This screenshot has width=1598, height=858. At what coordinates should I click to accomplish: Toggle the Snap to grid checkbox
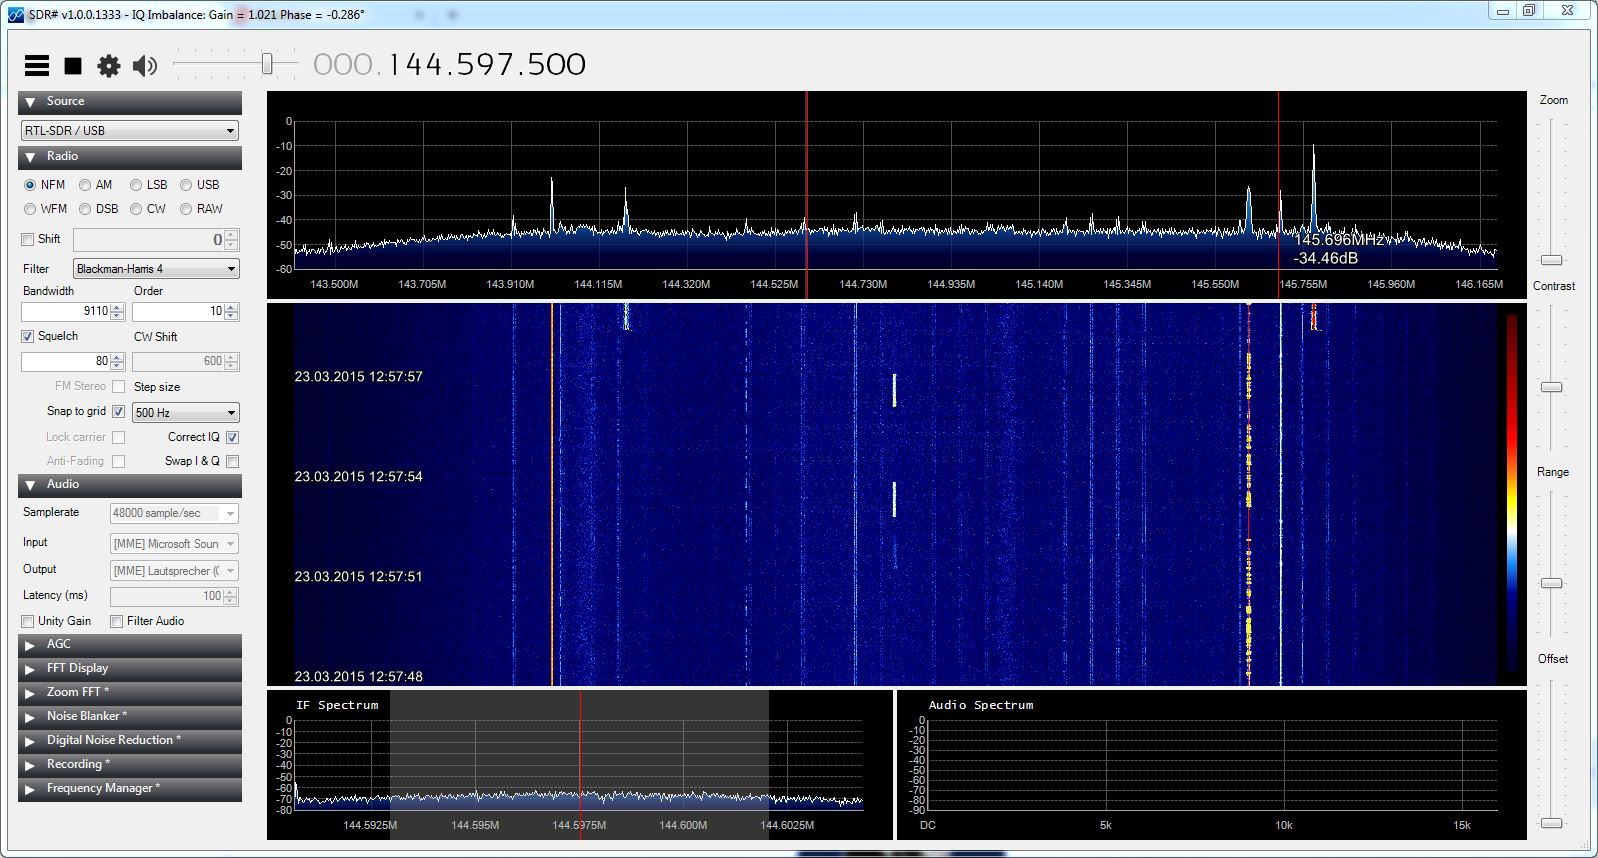[x=118, y=412]
